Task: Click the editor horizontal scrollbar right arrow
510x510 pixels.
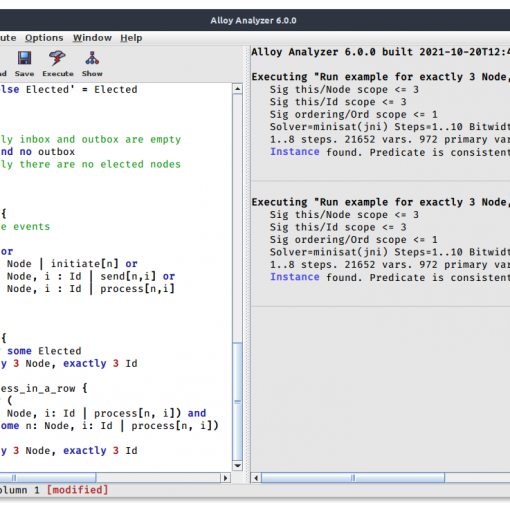Action: tap(225, 478)
